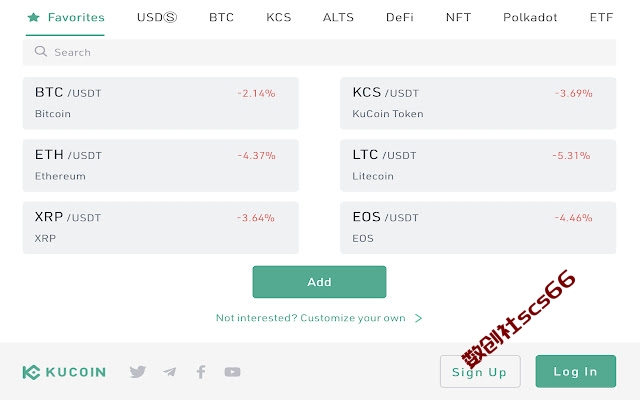Select the BTC/USDT Bitcoin card
The height and width of the screenshot is (400, 640).
(x=160, y=103)
